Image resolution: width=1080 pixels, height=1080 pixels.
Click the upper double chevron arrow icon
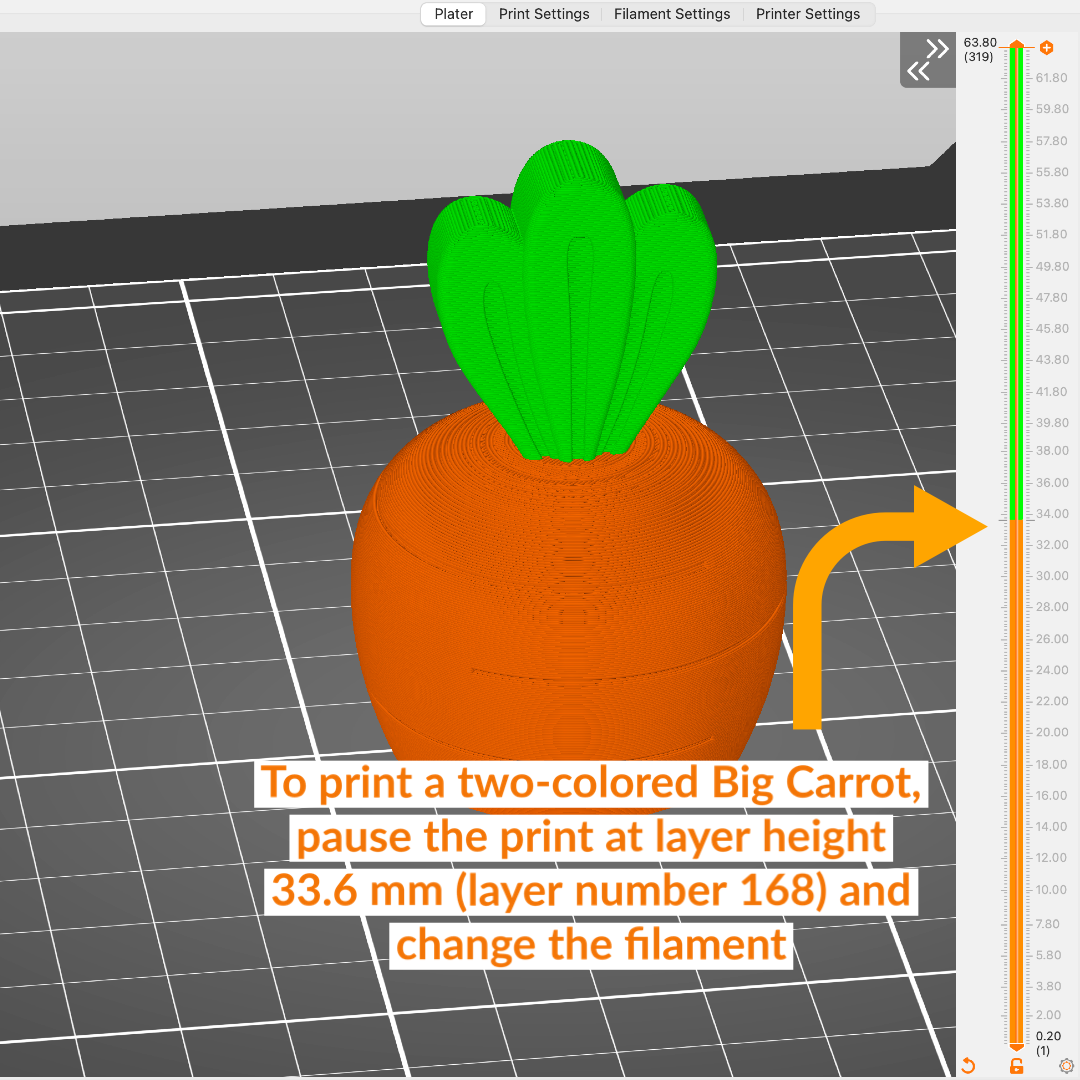(936, 46)
